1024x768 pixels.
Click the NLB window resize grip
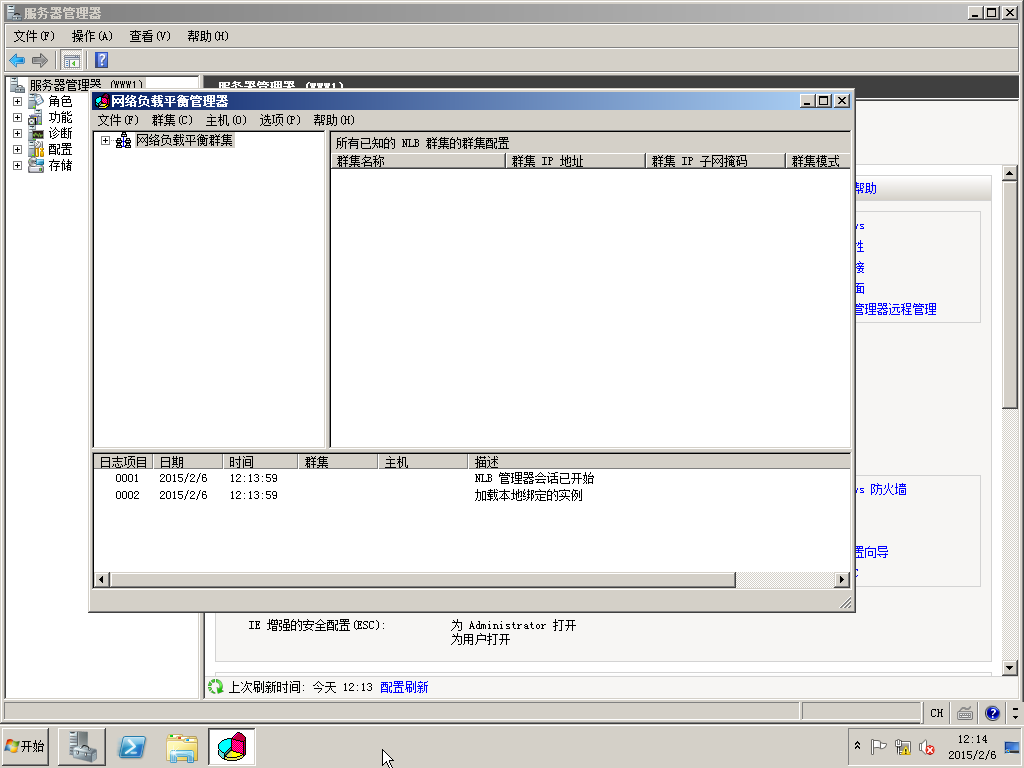point(845,603)
